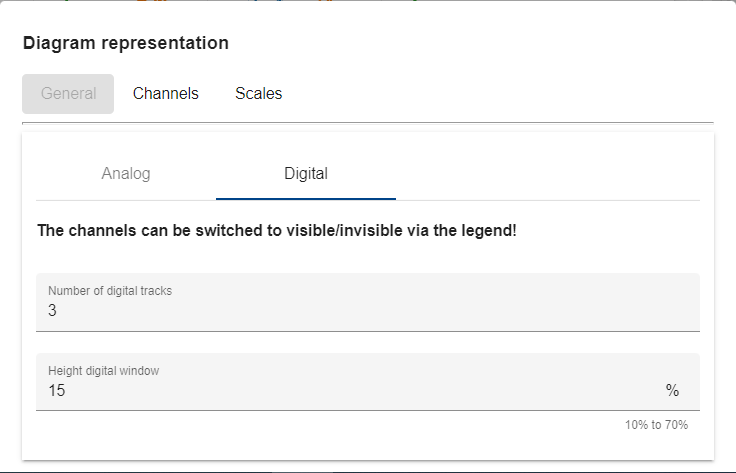
Task: Select the General tab
Action: (68, 94)
